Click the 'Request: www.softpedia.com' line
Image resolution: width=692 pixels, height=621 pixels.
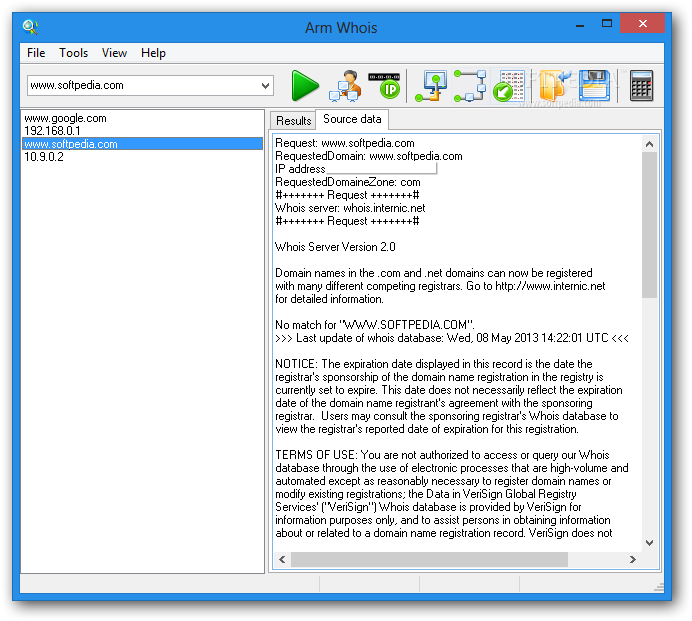pyautogui.click(x=345, y=143)
